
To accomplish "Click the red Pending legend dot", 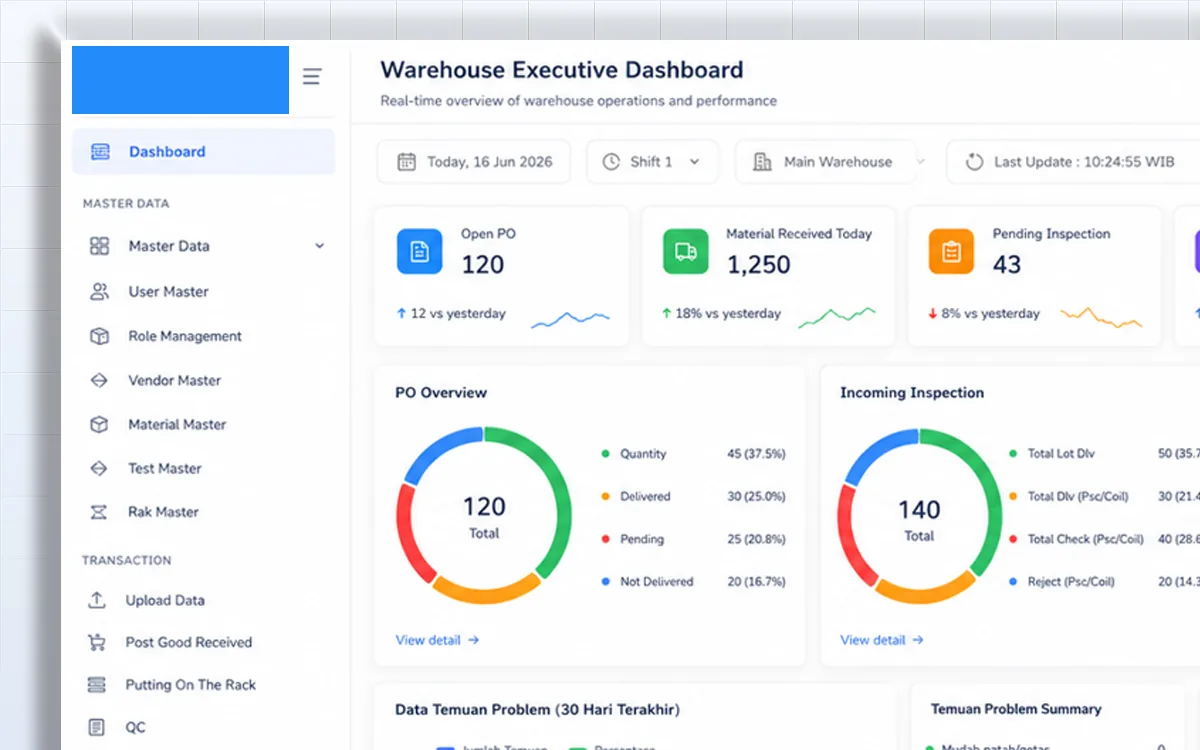I will [x=605, y=539].
